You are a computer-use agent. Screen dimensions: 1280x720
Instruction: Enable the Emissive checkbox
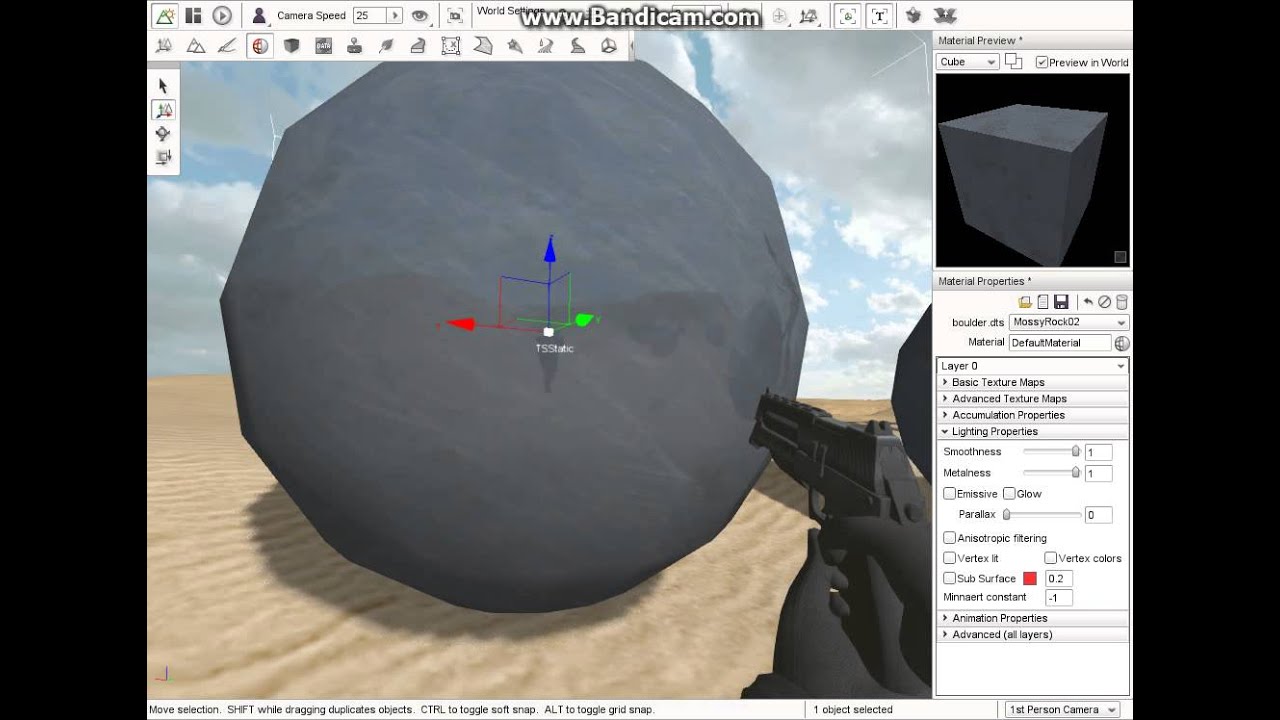(950, 494)
